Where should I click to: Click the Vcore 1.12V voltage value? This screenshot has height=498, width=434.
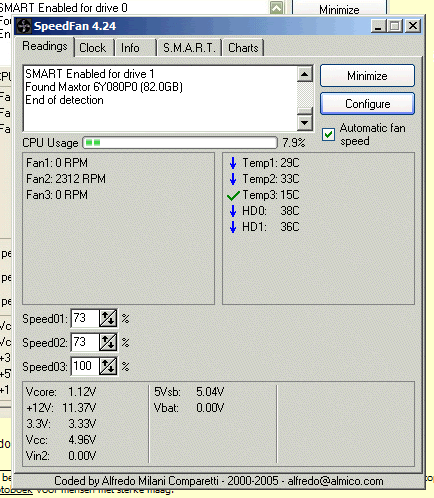(82, 392)
